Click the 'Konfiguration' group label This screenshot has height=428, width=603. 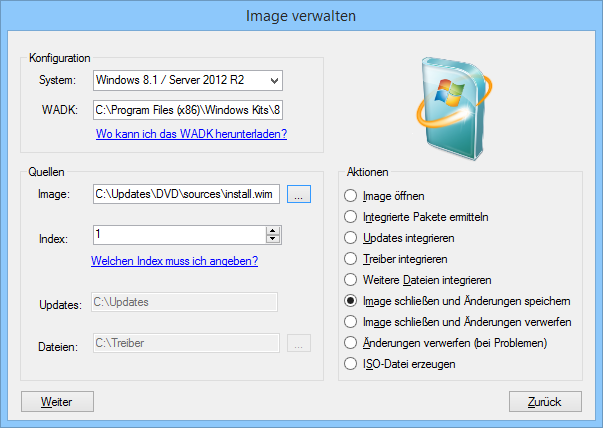60,58
